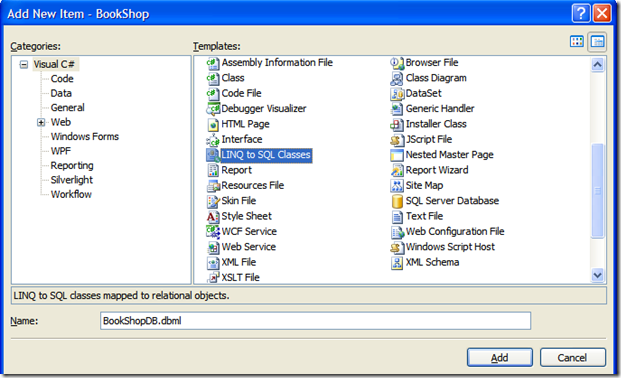The image size is (621, 378).
Task: Select the Web category label
Action: point(61,122)
